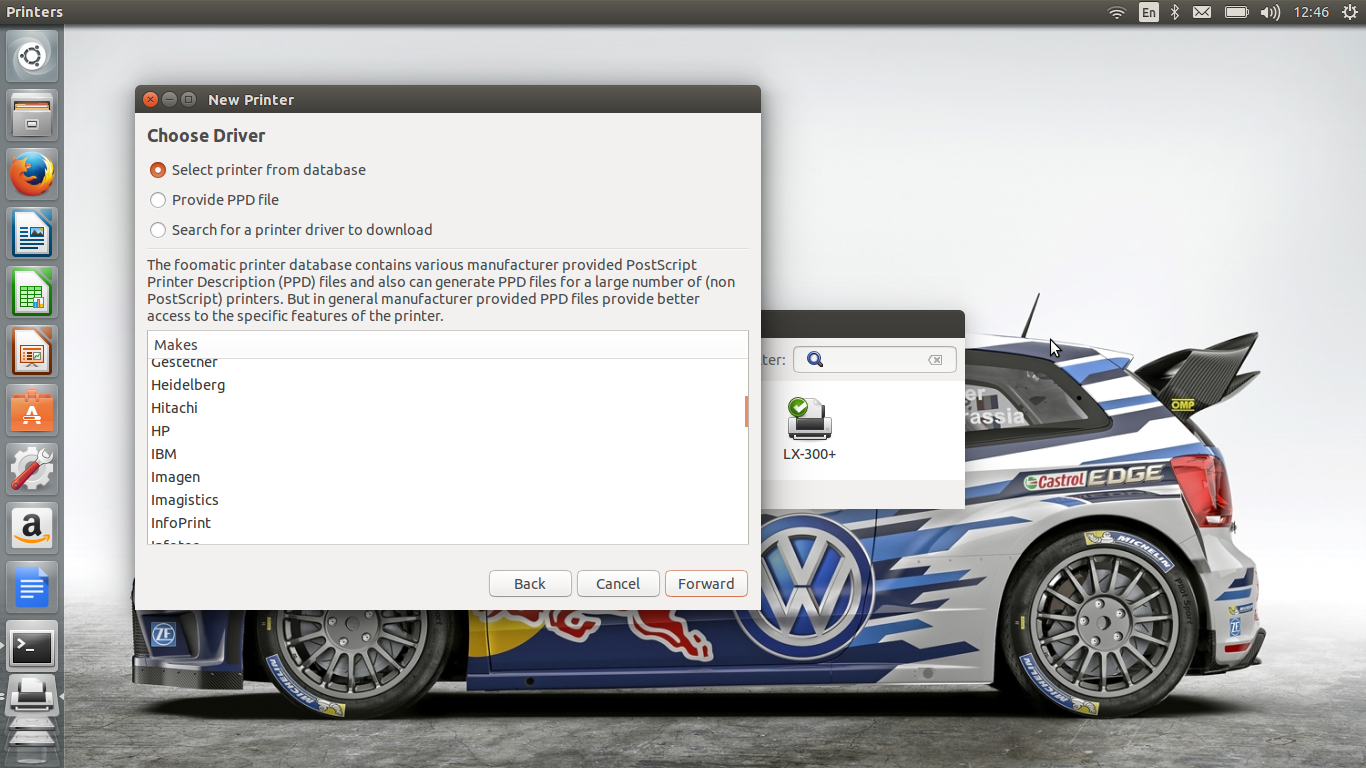This screenshot has height=768, width=1366.
Task: Open the sound volume indicator
Action: 1270,12
